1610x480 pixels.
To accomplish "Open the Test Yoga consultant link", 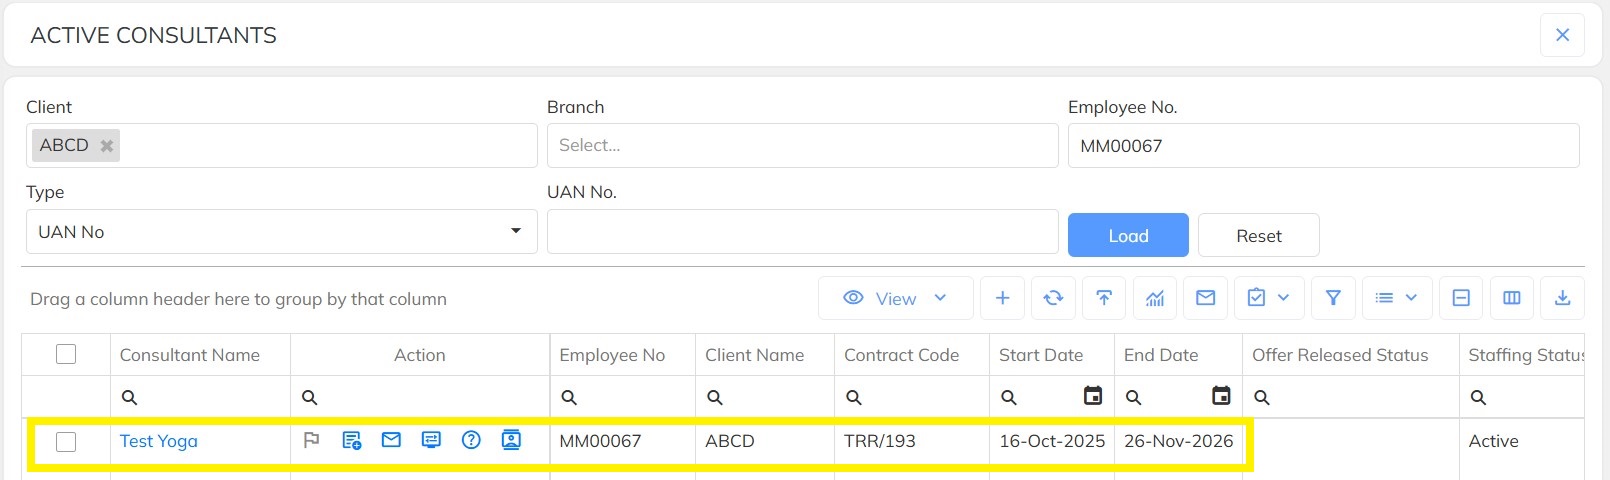I will click(159, 441).
